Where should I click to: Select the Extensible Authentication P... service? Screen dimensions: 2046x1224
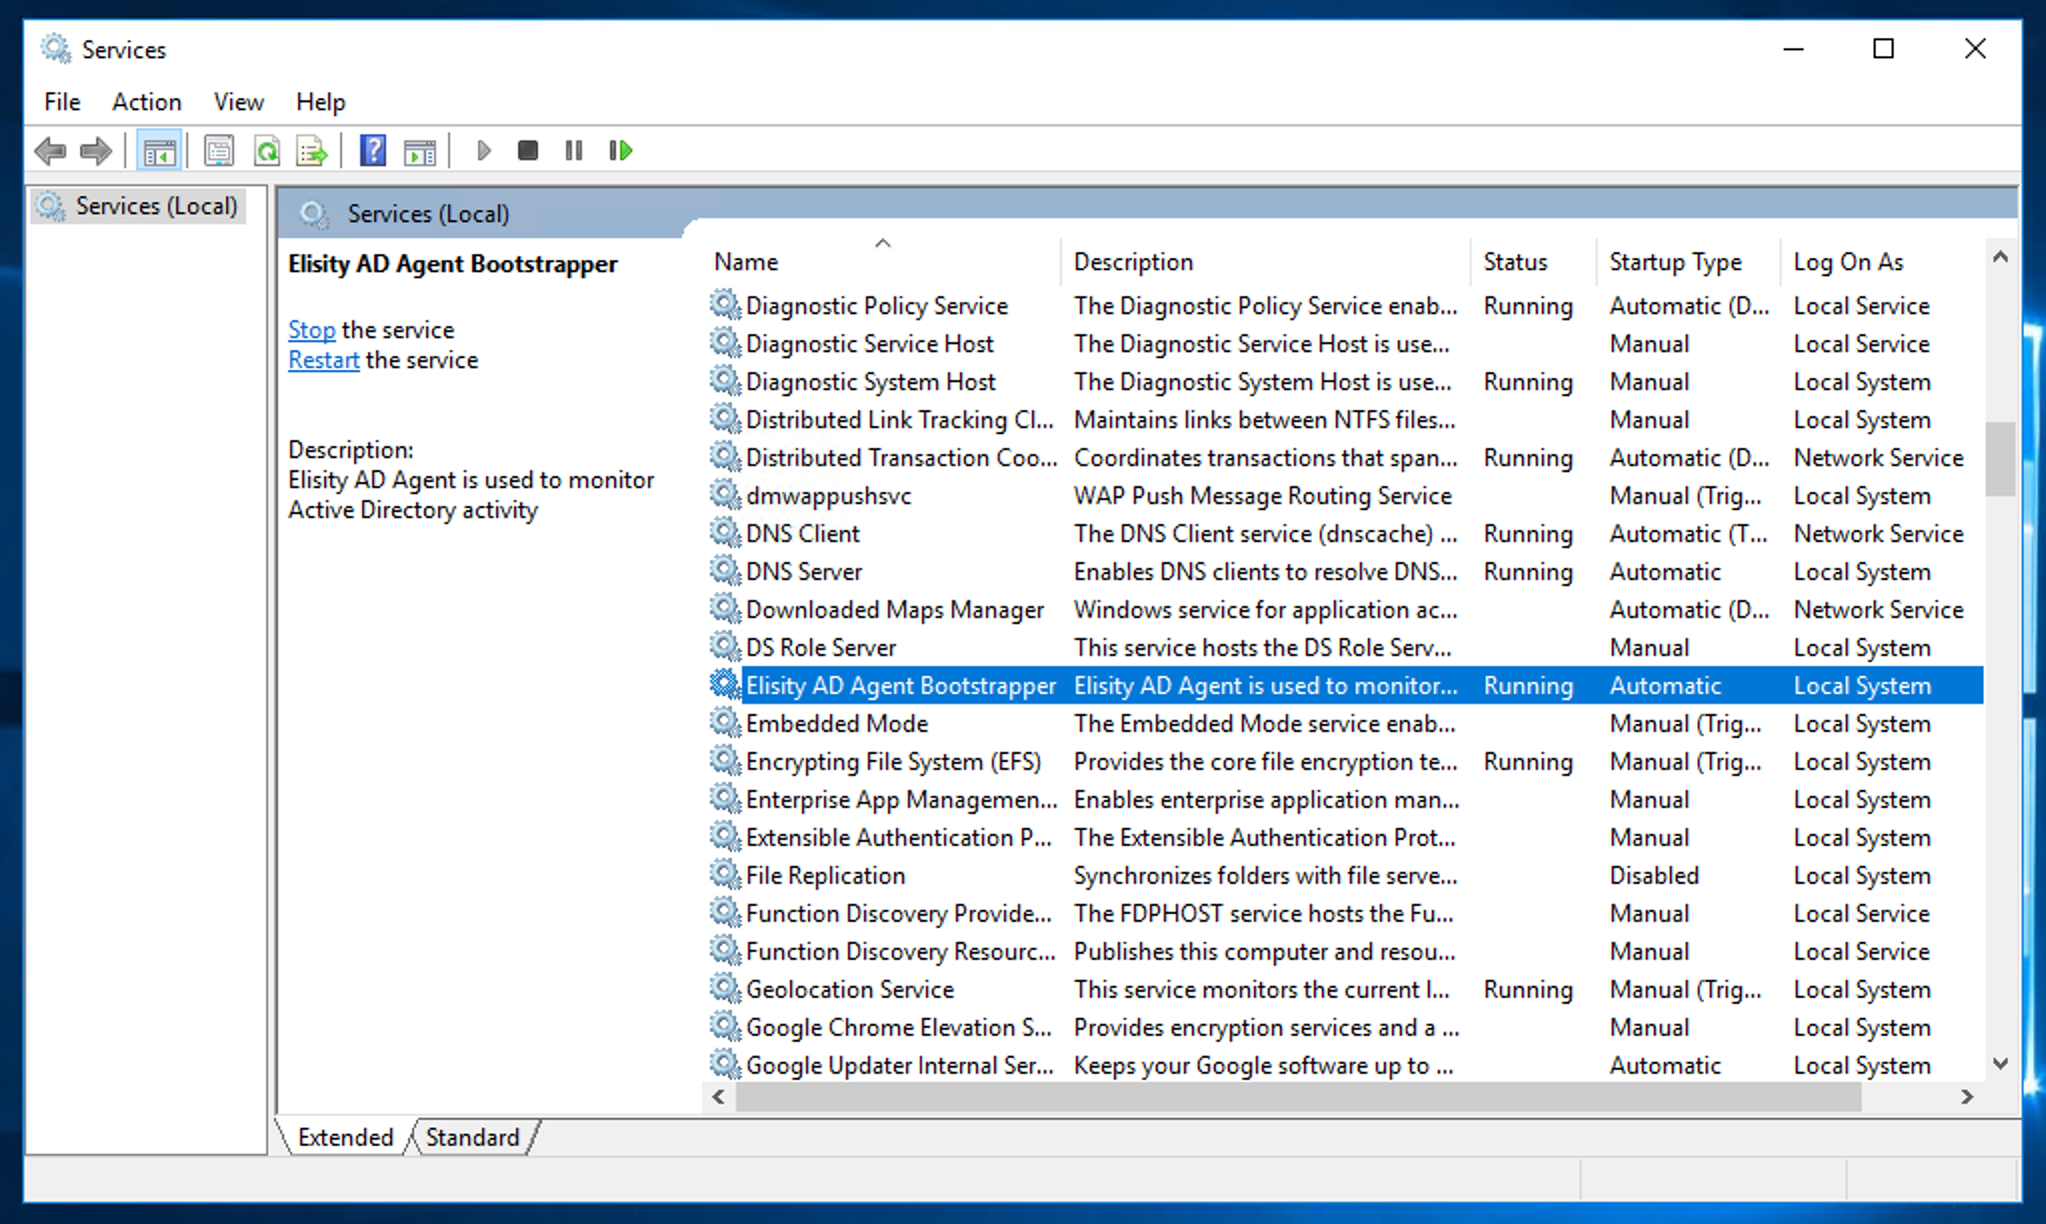click(x=1345, y=837)
